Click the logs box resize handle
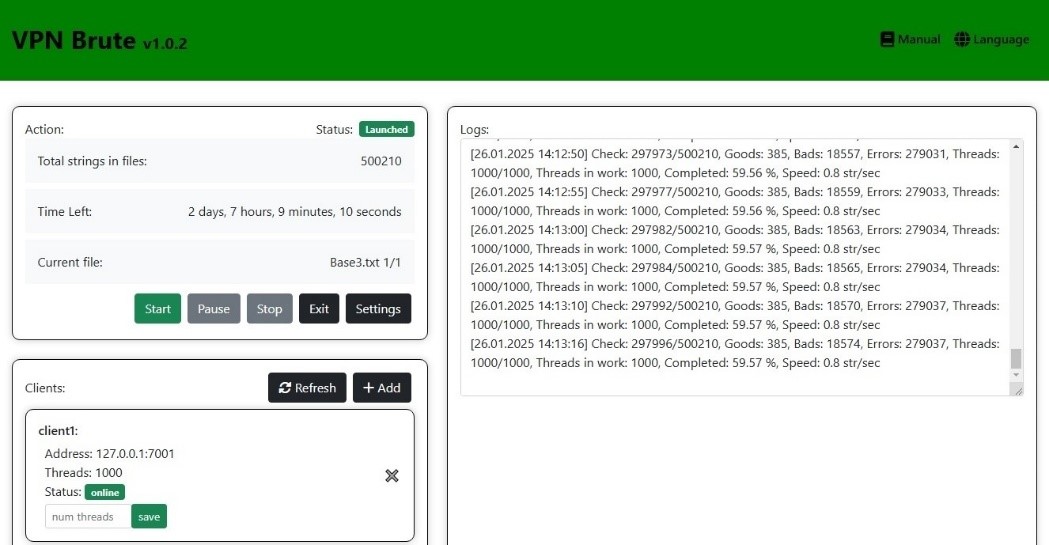Image resolution: width=1049 pixels, height=545 pixels. pyautogui.click(x=1018, y=391)
